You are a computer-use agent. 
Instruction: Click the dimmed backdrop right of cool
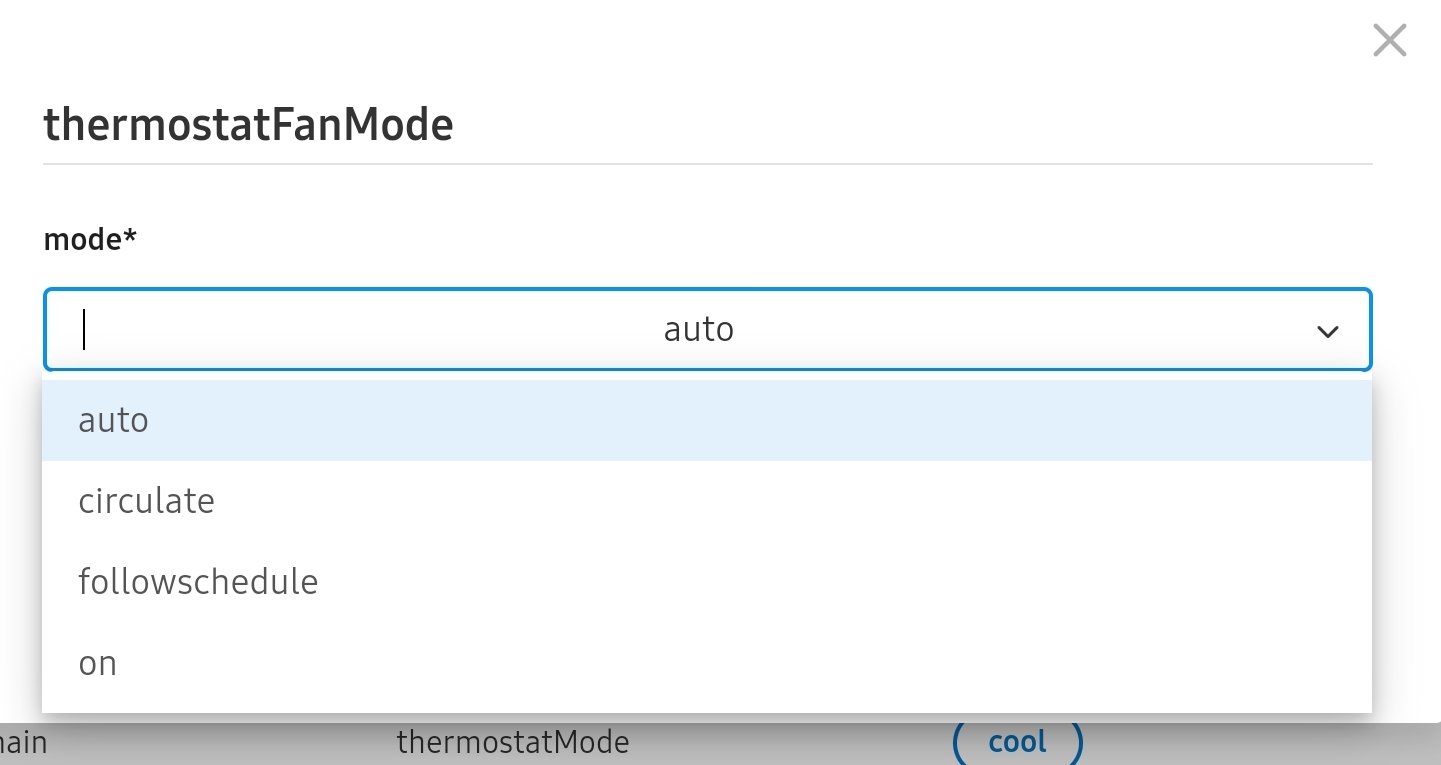point(1250,743)
